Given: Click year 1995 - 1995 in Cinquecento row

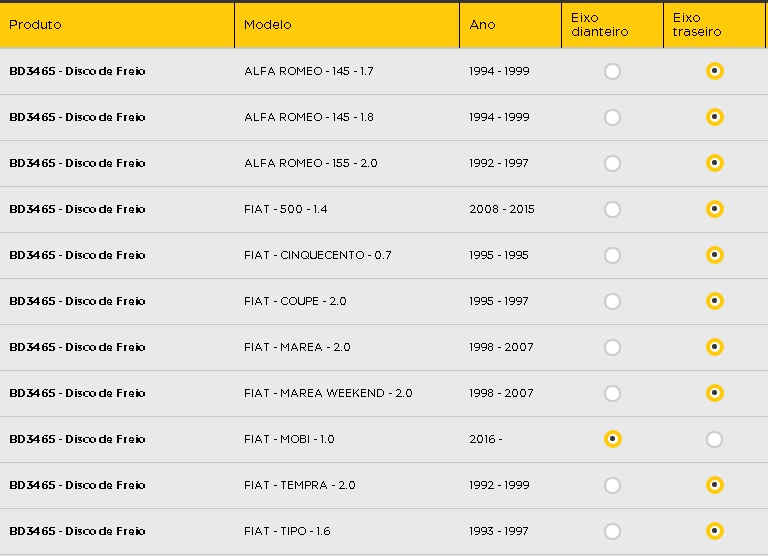Looking at the screenshot, I should point(499,256).
